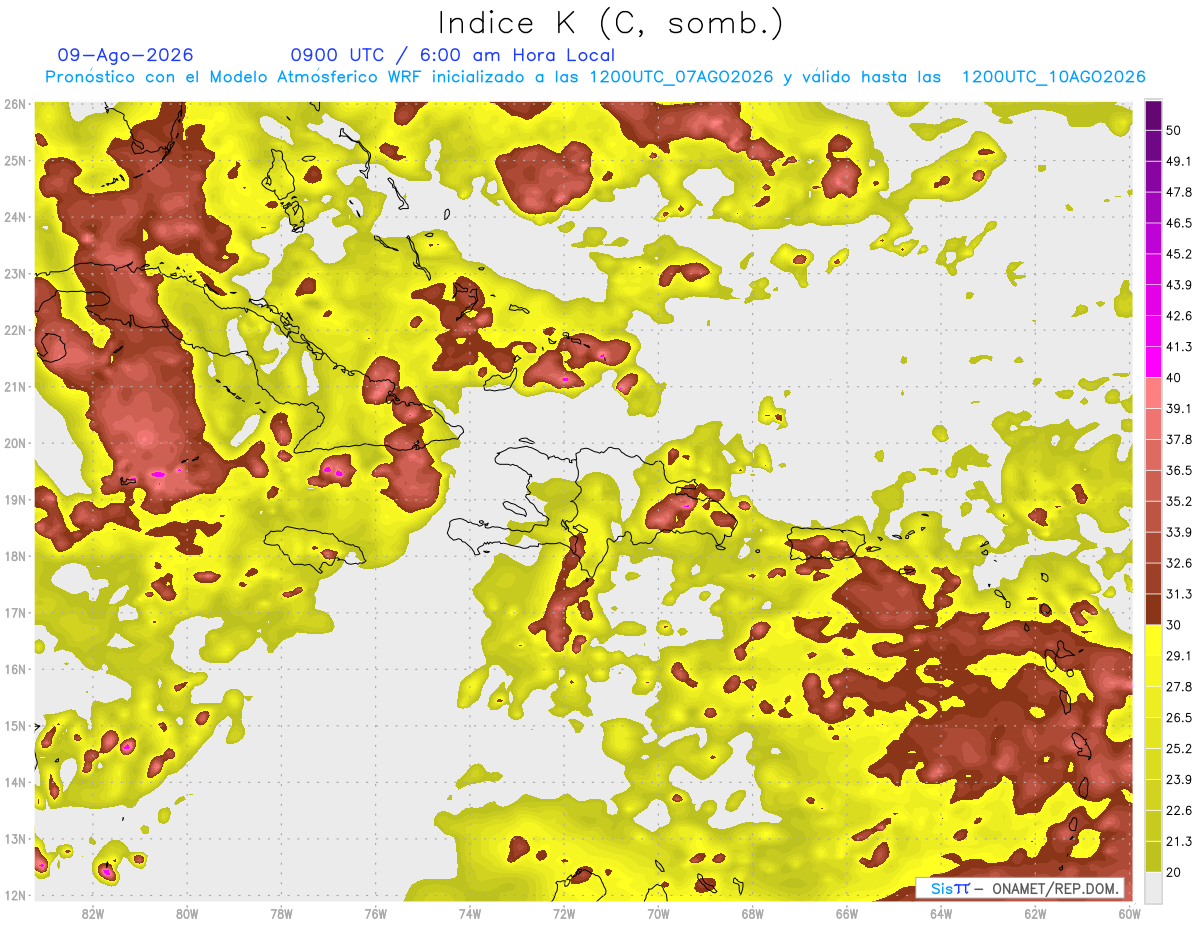Click the color bar label '20'
This screenshot has width=1200, height=927.
(x=1174, y=872)
